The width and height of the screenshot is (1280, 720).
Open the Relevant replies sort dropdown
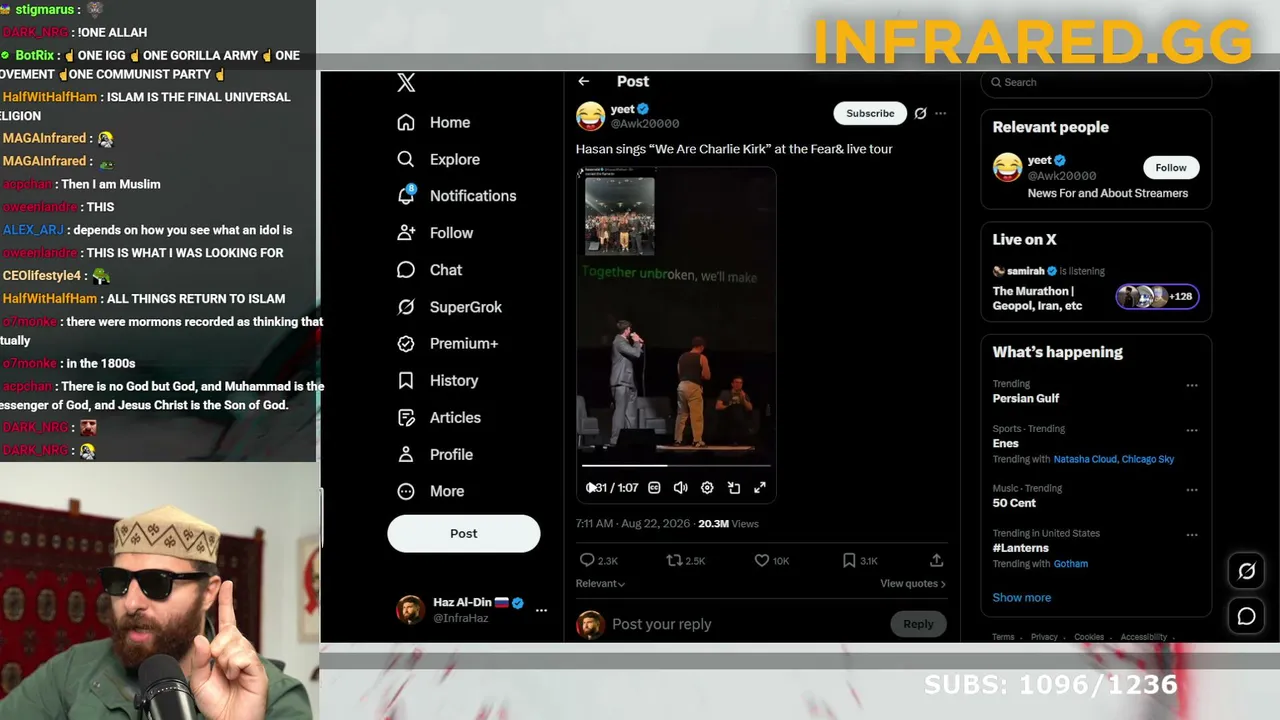point(600,584)
